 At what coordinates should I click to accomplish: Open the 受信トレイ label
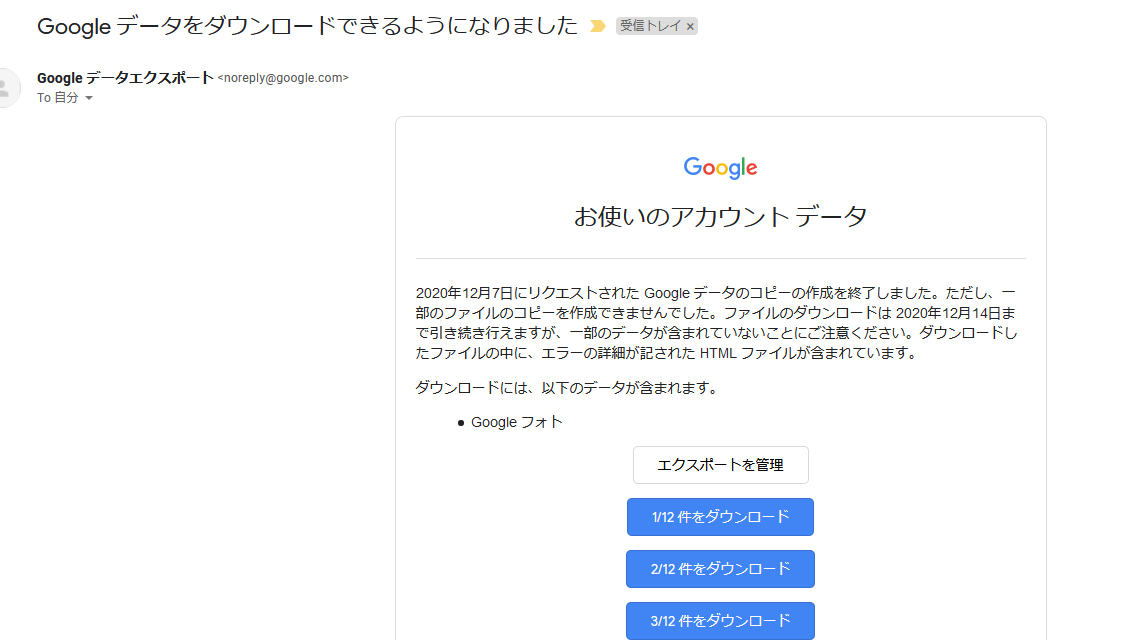coord(650,26)
